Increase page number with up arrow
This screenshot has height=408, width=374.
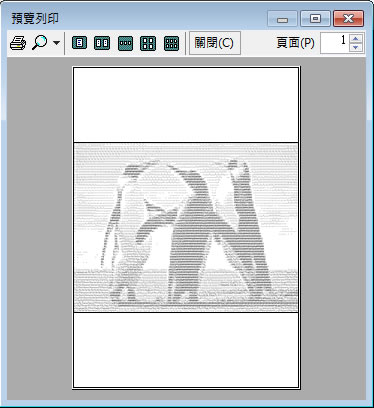356,38
